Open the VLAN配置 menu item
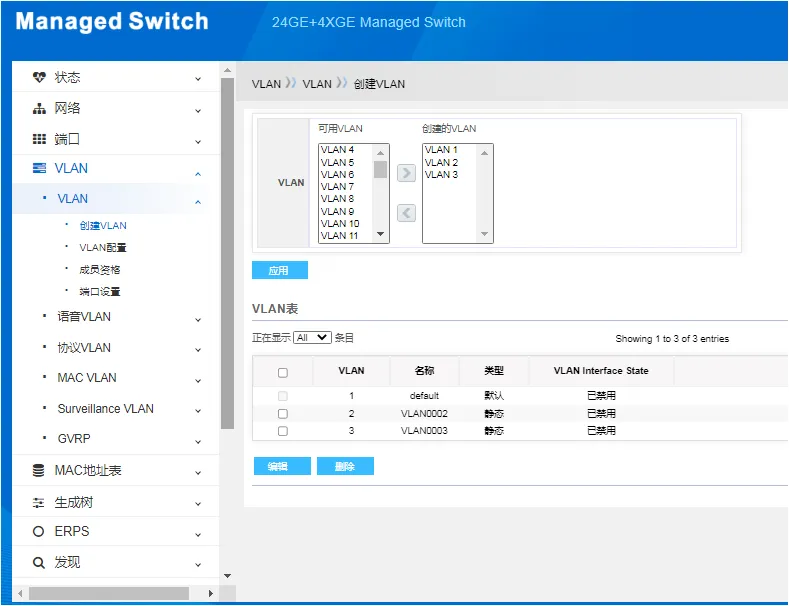The width and height of the screenshot is (789, 606). coord(103,248)
